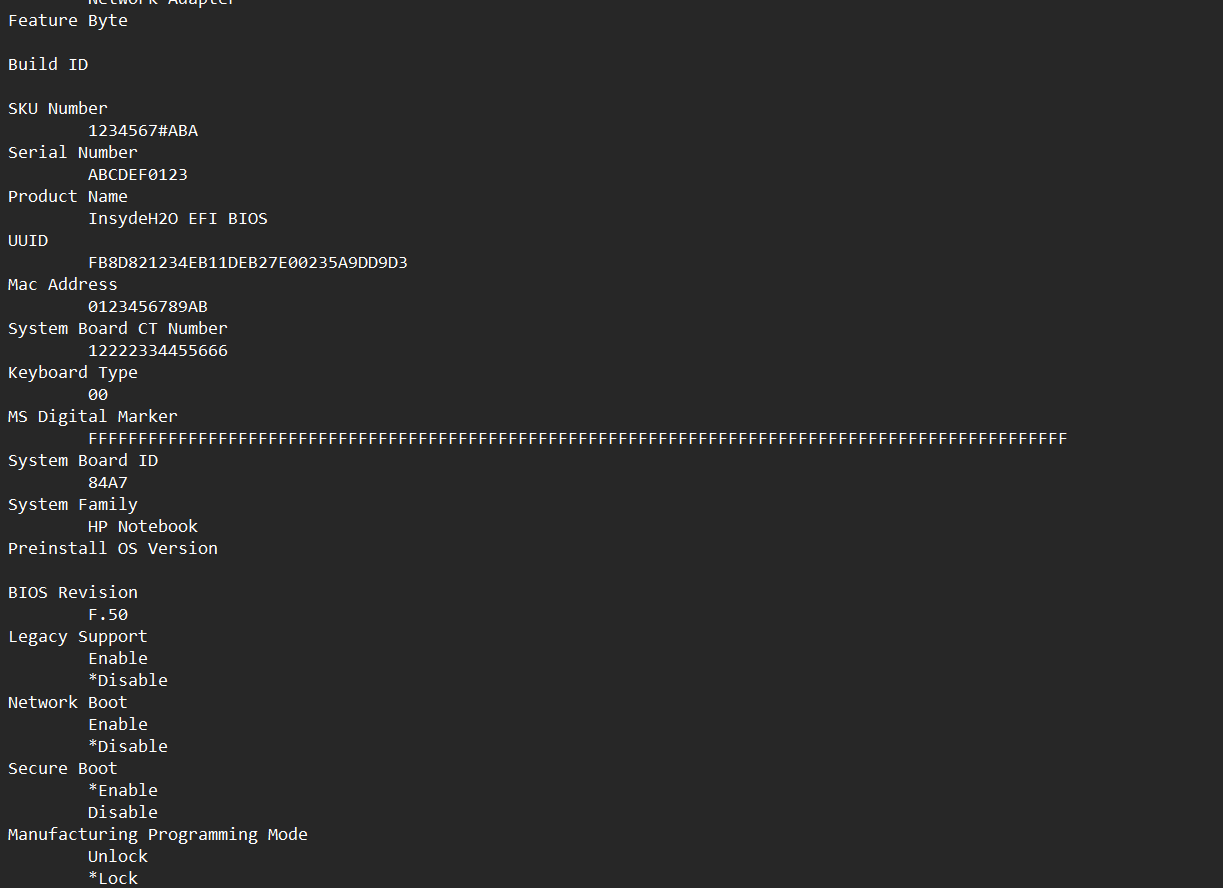The image size is (1223, 888).
Task: Click the BIOS Revision value F.50
Action: [108, 614]
